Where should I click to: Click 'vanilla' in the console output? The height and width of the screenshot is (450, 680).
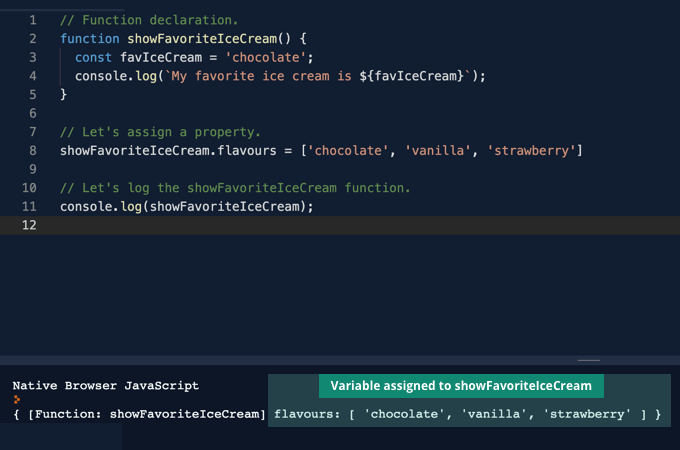pos(494,414)
